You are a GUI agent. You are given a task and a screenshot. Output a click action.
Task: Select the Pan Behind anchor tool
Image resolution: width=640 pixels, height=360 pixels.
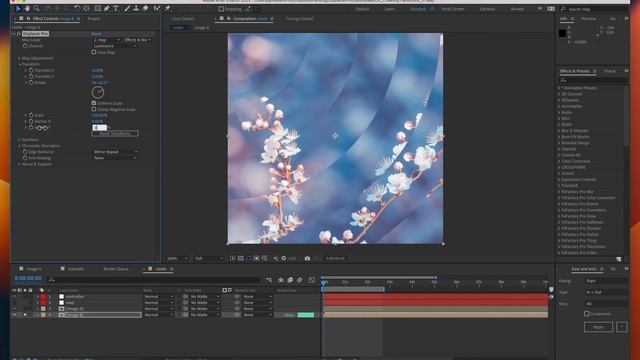click(86, 9)
